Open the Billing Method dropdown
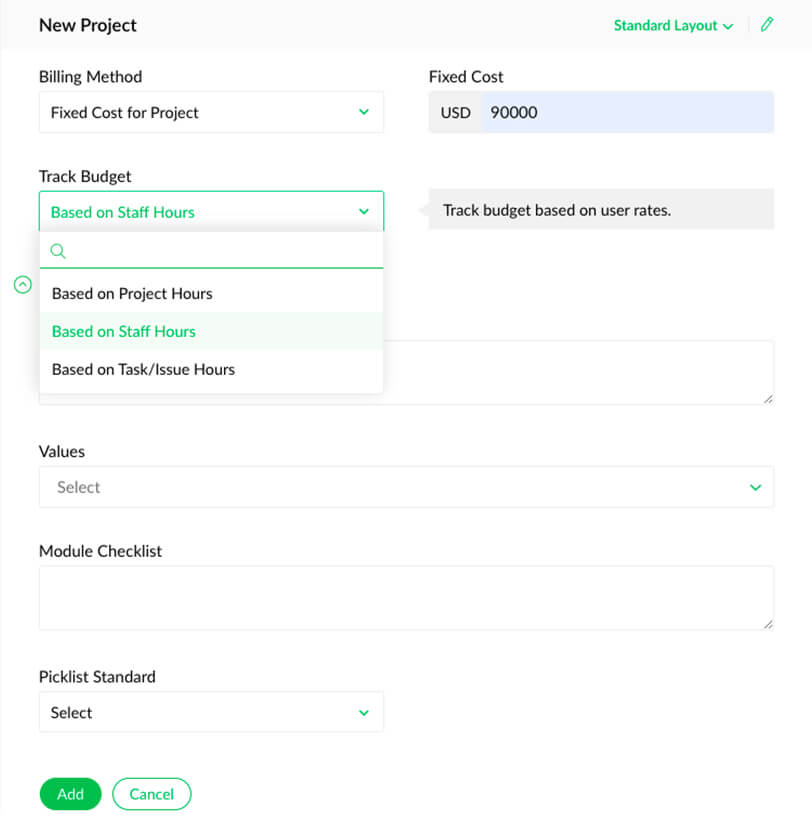 [x=211, y=112]
